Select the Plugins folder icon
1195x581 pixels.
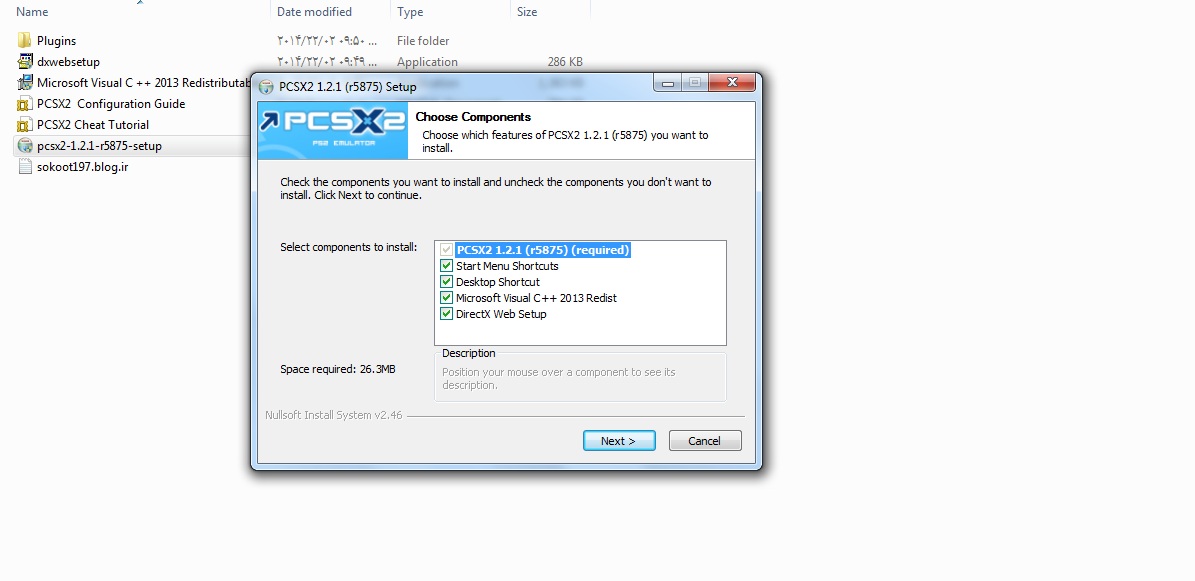point(24,40)
